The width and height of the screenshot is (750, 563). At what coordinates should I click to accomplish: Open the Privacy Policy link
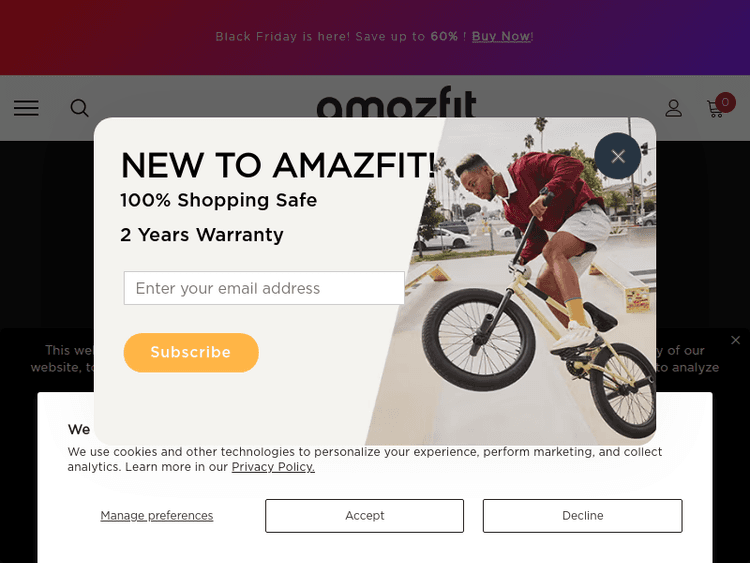pos(273,467)
